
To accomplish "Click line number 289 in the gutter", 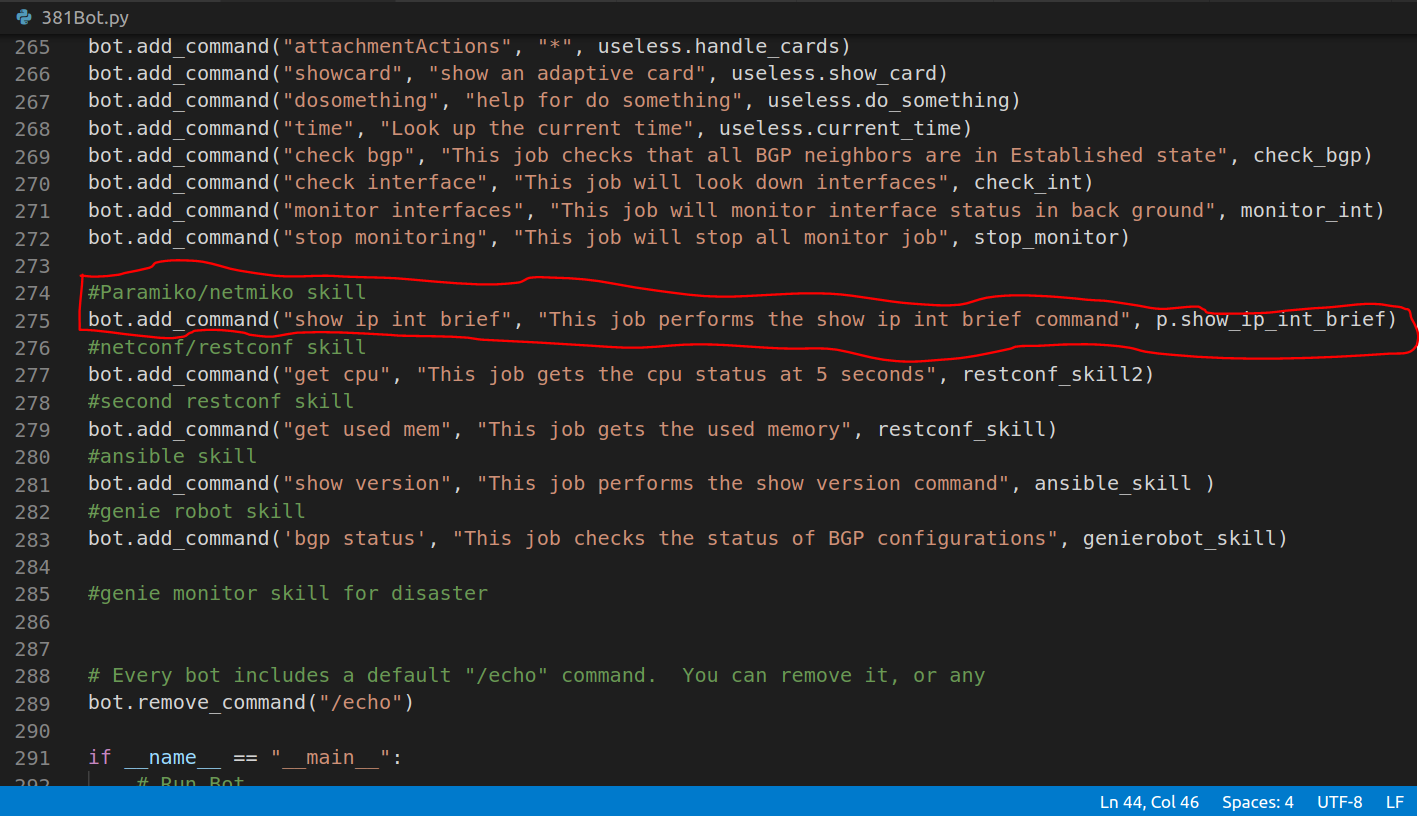I will pos(33,702).
